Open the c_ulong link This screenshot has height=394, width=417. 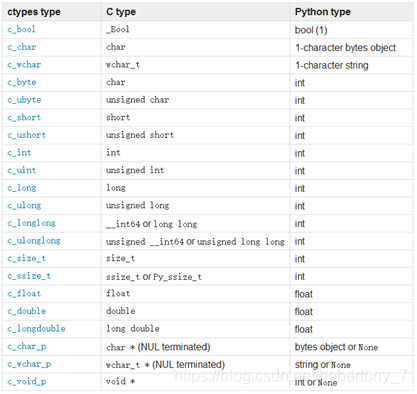point(24,206)
